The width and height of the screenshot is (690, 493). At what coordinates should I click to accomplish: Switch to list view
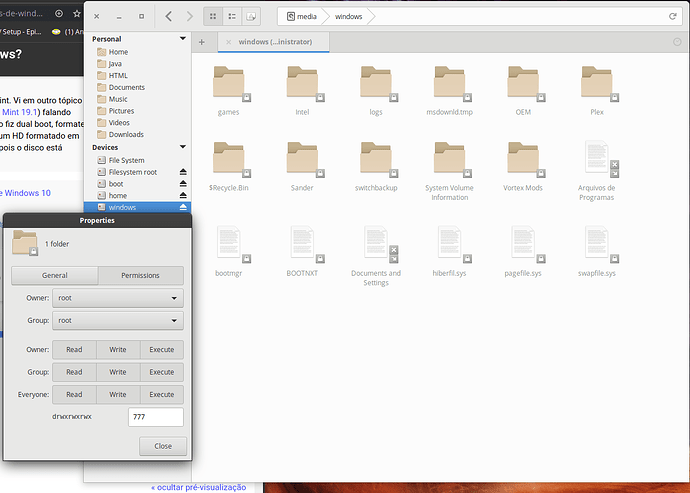[x=232, y=16]
